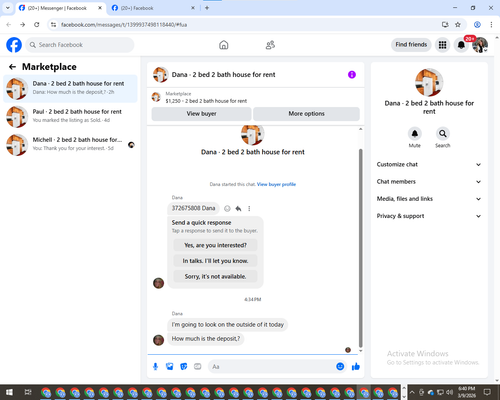Click the Search Facebook field
This screenshot has height=400, width=500.
coord(80,45)
